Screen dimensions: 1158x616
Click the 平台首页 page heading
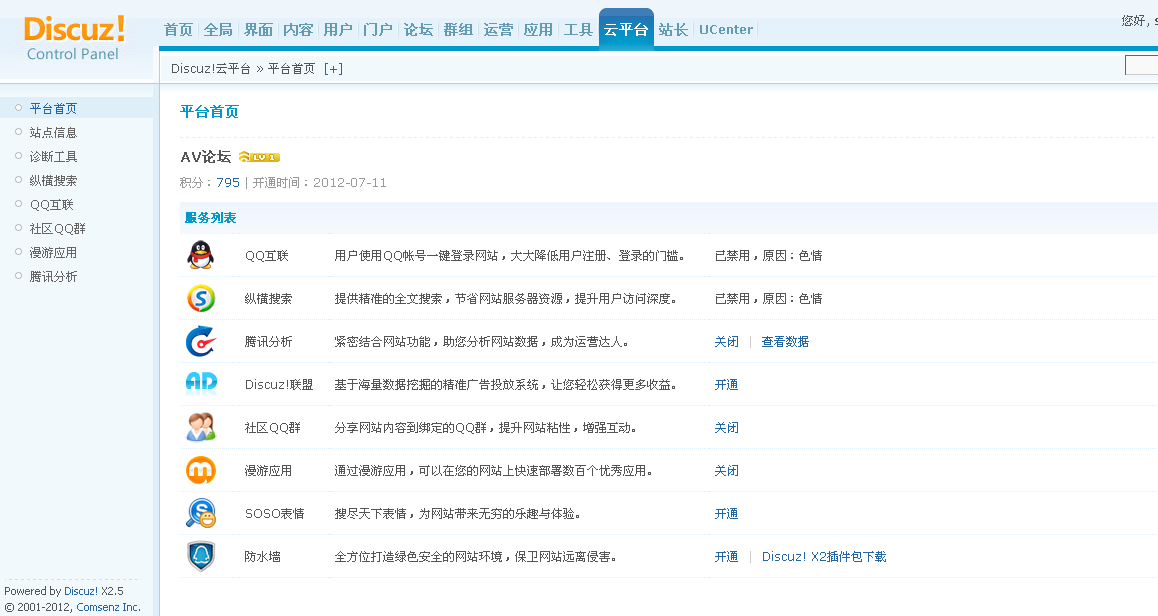click(x=210, y=112)
